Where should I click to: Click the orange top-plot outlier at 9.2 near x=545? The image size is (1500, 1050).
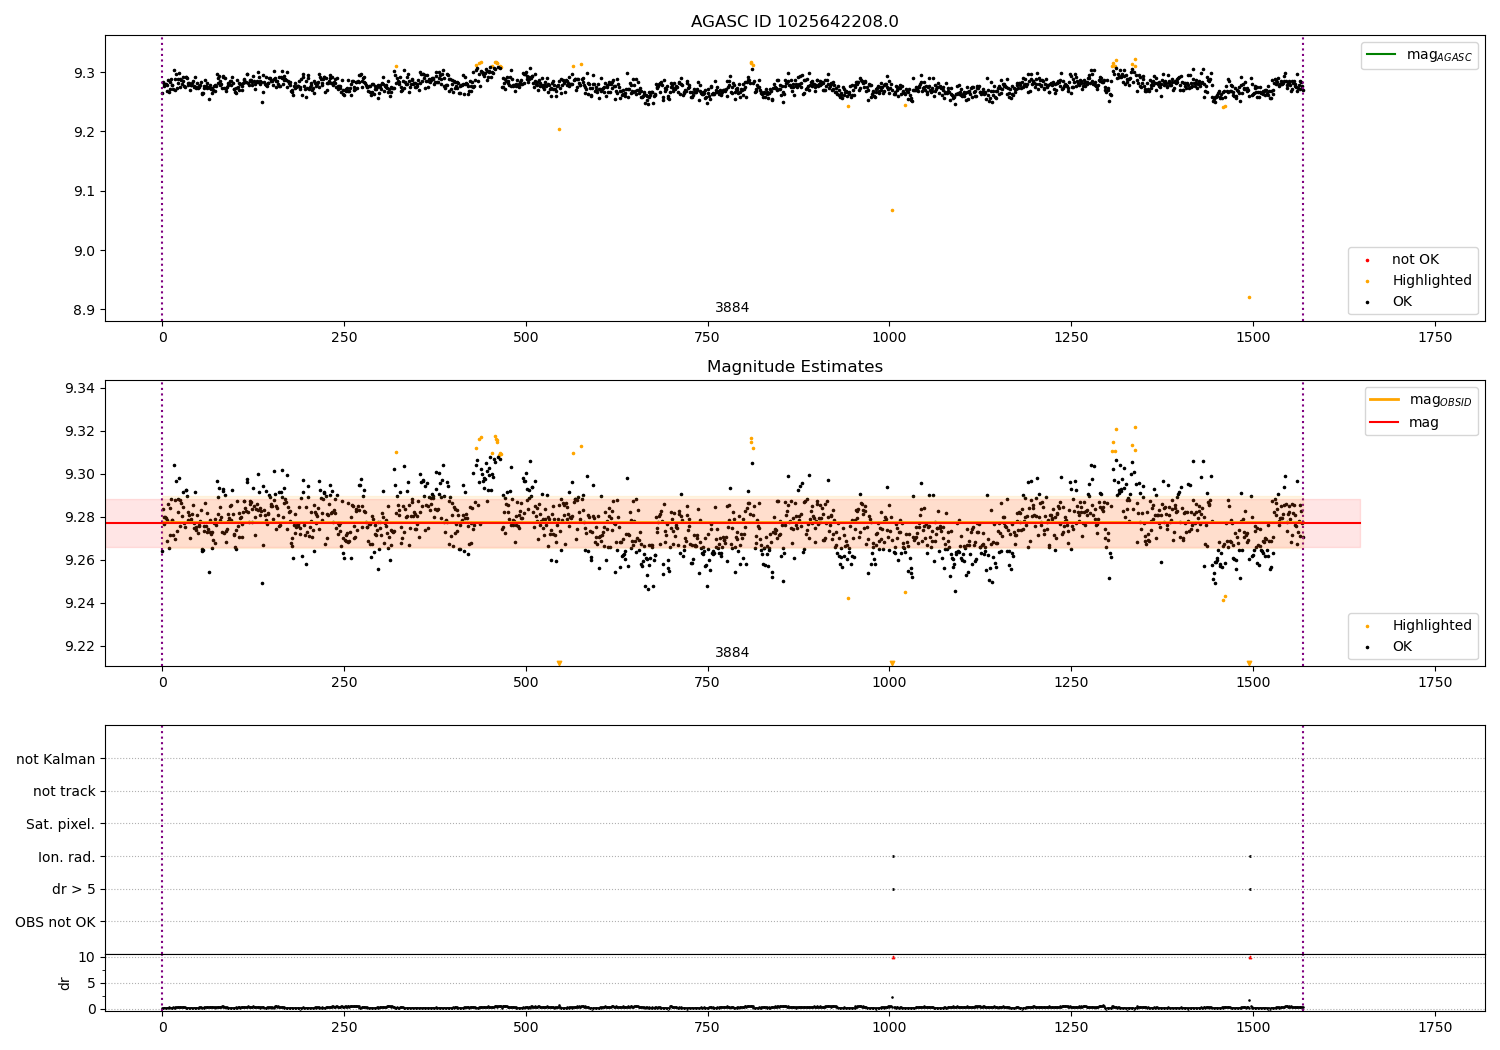(x=559, y=129)
